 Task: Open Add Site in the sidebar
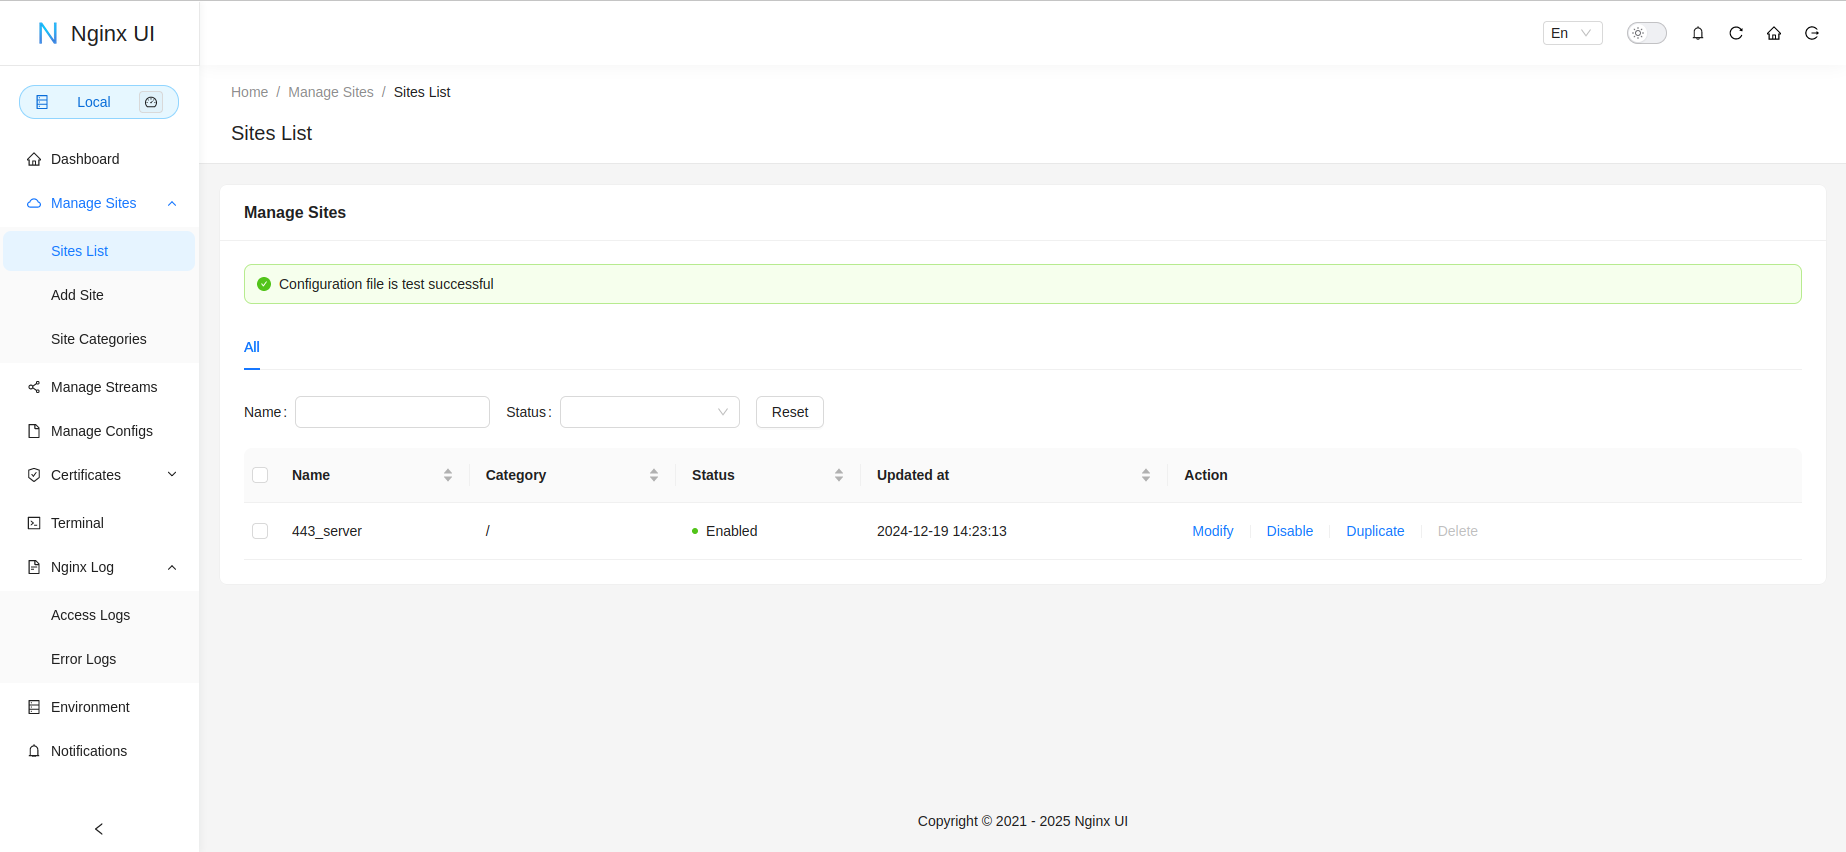77,295
